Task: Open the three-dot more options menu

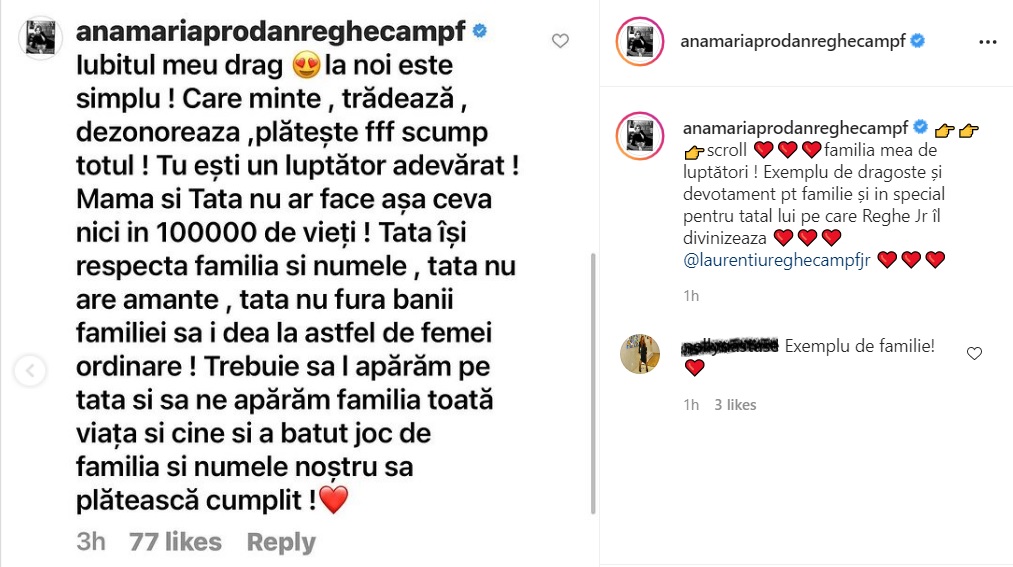Action: tap(987, 42)
